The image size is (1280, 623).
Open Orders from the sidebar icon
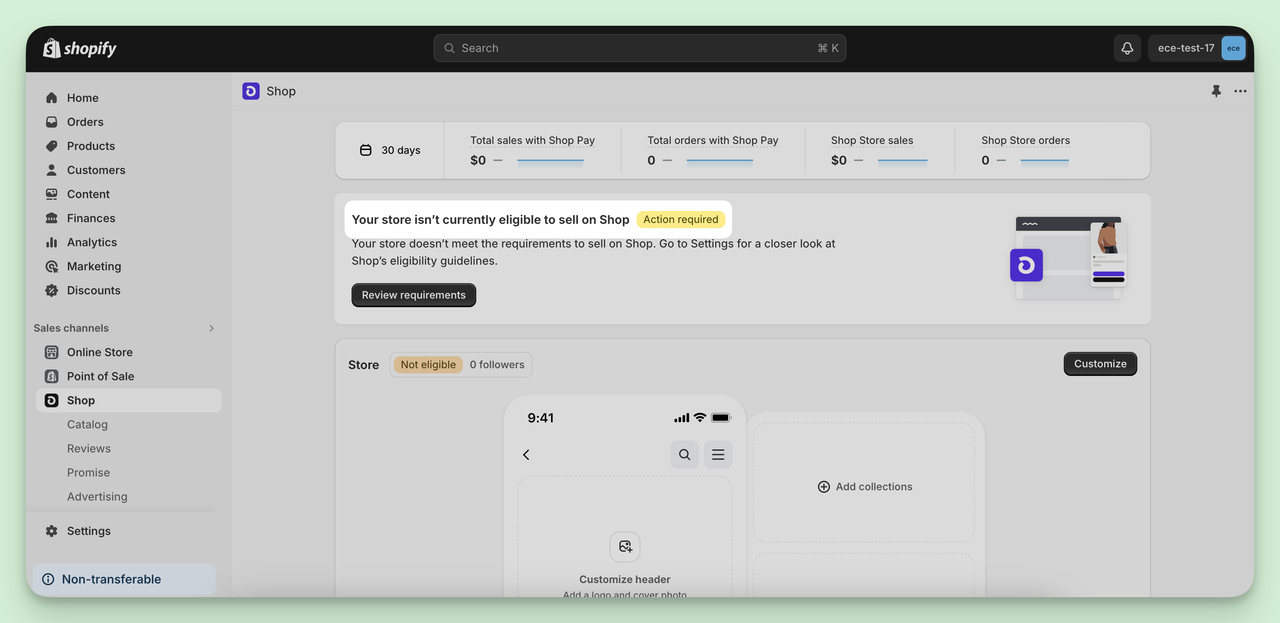click(51, 122)
